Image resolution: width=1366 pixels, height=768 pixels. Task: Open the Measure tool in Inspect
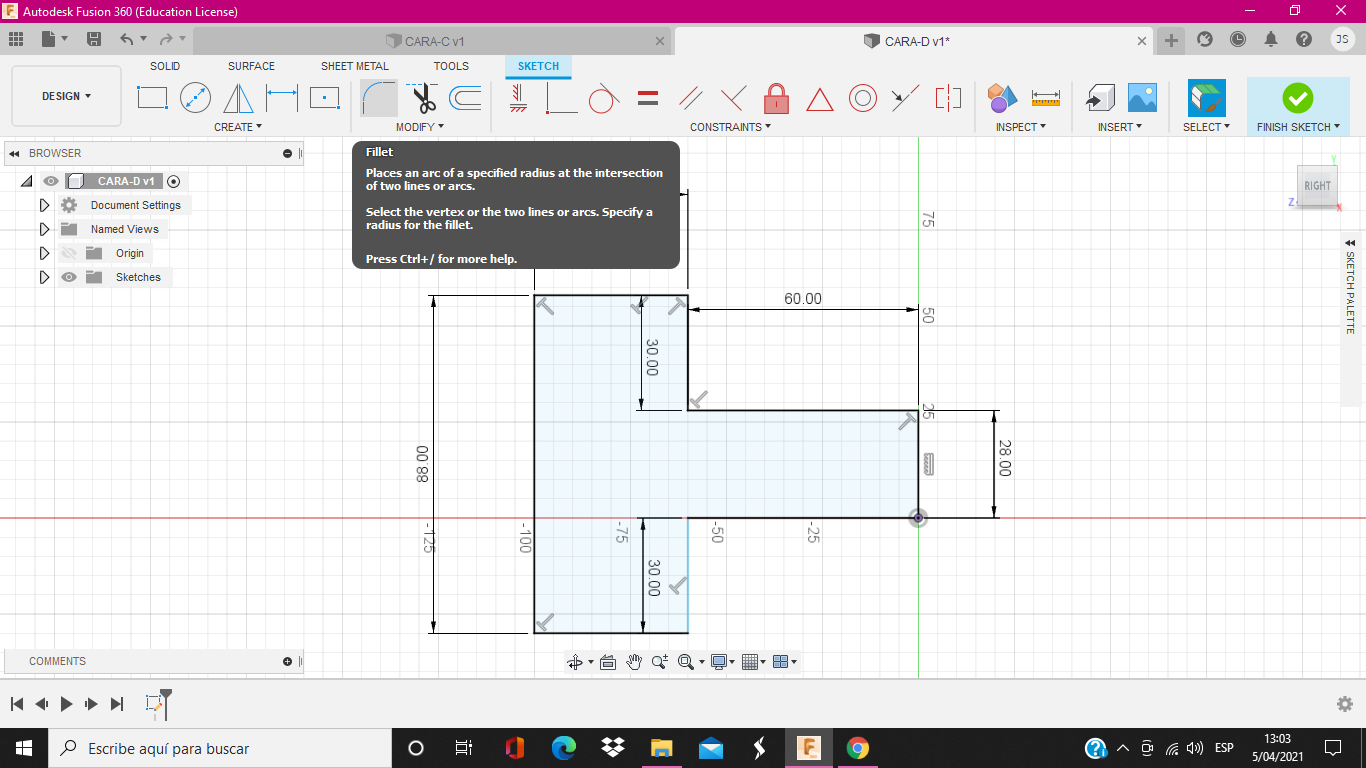(x=1045, y=98)
